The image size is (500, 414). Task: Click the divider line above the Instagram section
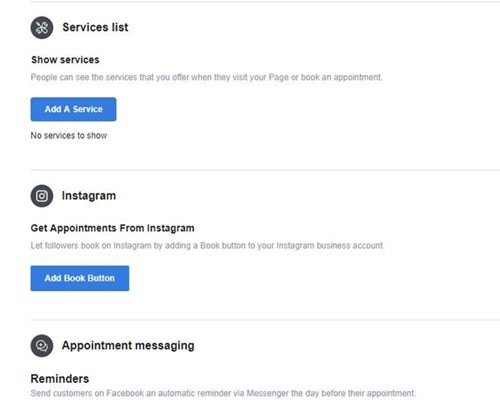pyautogui.click(x=265, y=170)
